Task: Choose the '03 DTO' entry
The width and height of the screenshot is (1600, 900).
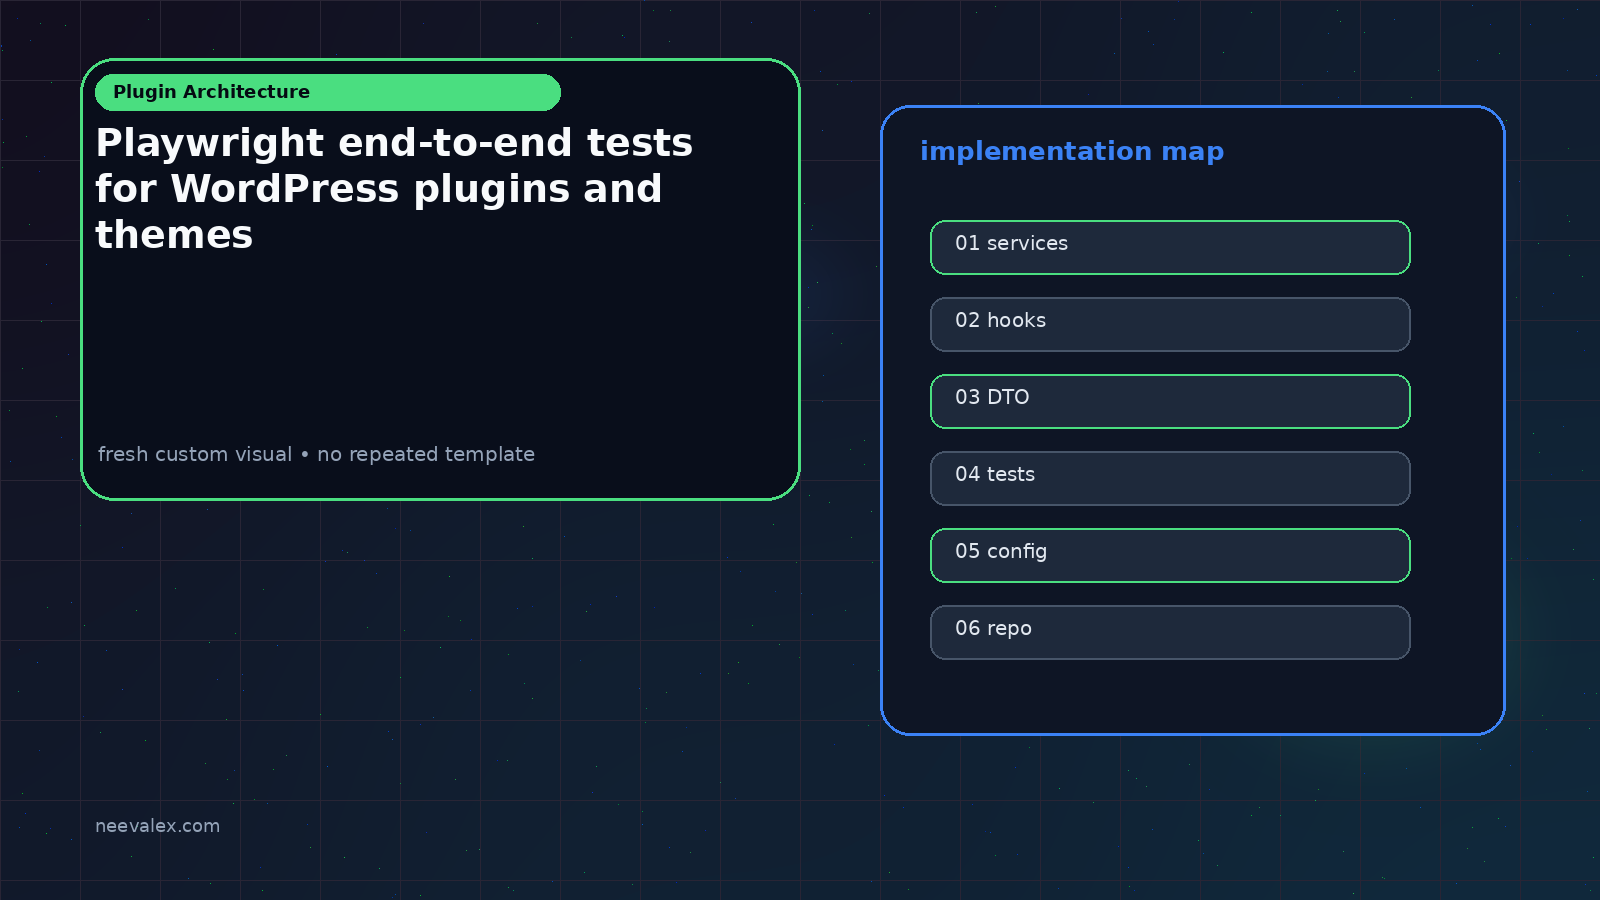Action: coord(1170,401)
